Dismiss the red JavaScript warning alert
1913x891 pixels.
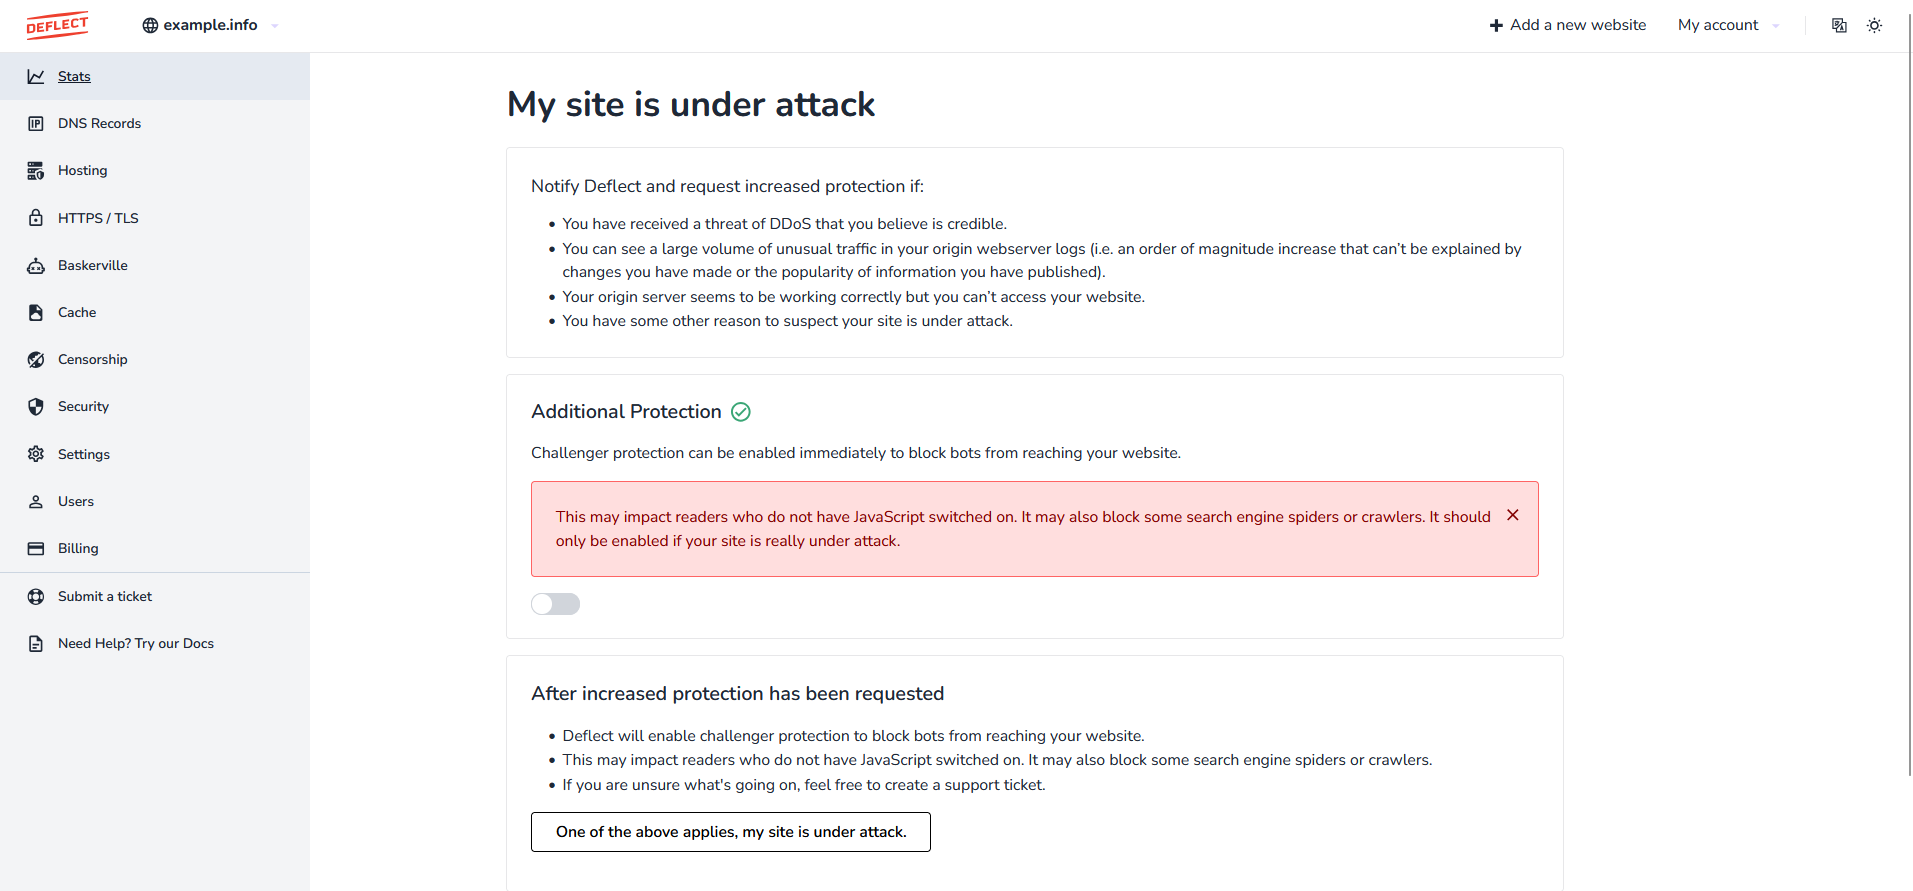click(1513, 515)
